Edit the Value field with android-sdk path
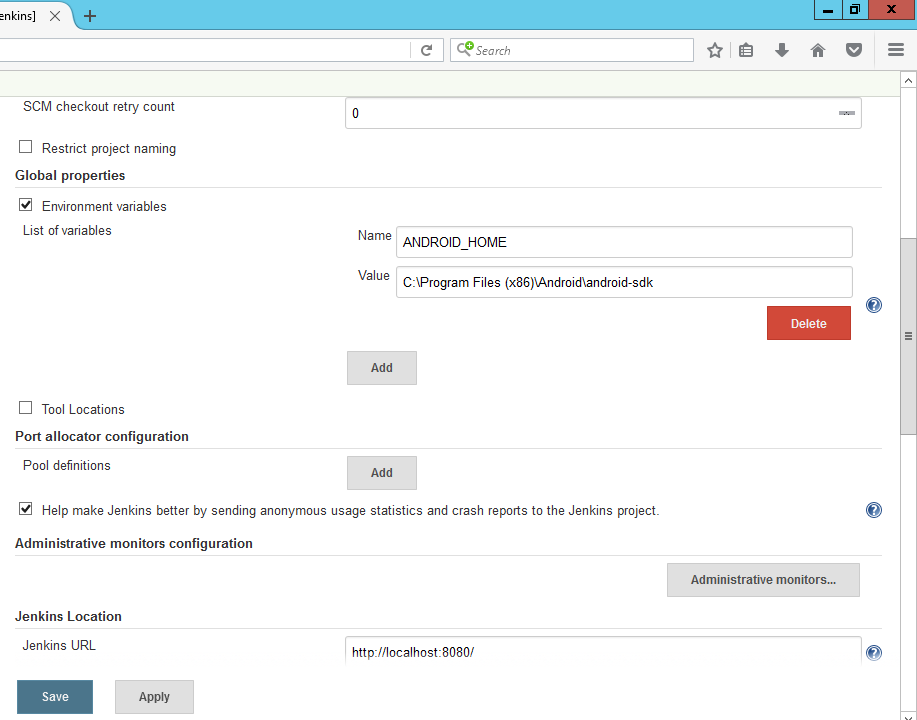 click(624, 283)
